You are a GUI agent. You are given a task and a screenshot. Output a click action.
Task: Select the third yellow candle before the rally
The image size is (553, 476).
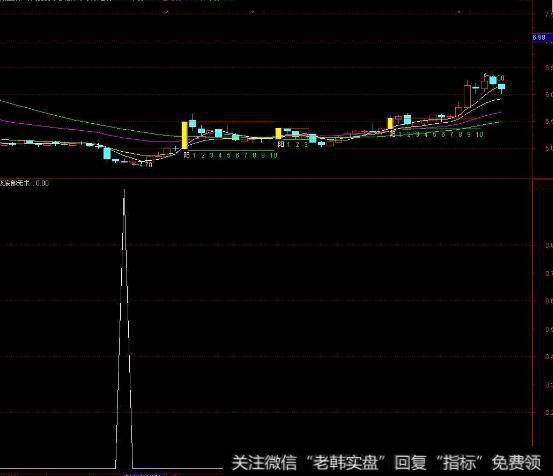click(x=390, y=123)
